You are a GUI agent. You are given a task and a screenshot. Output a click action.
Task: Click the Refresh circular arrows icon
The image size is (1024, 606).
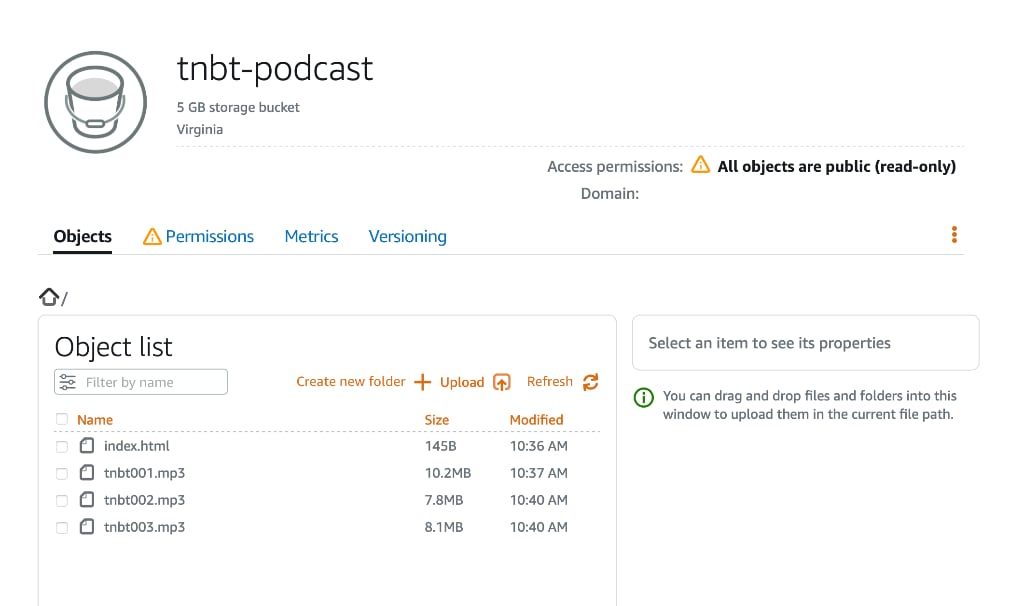(589, 382)
